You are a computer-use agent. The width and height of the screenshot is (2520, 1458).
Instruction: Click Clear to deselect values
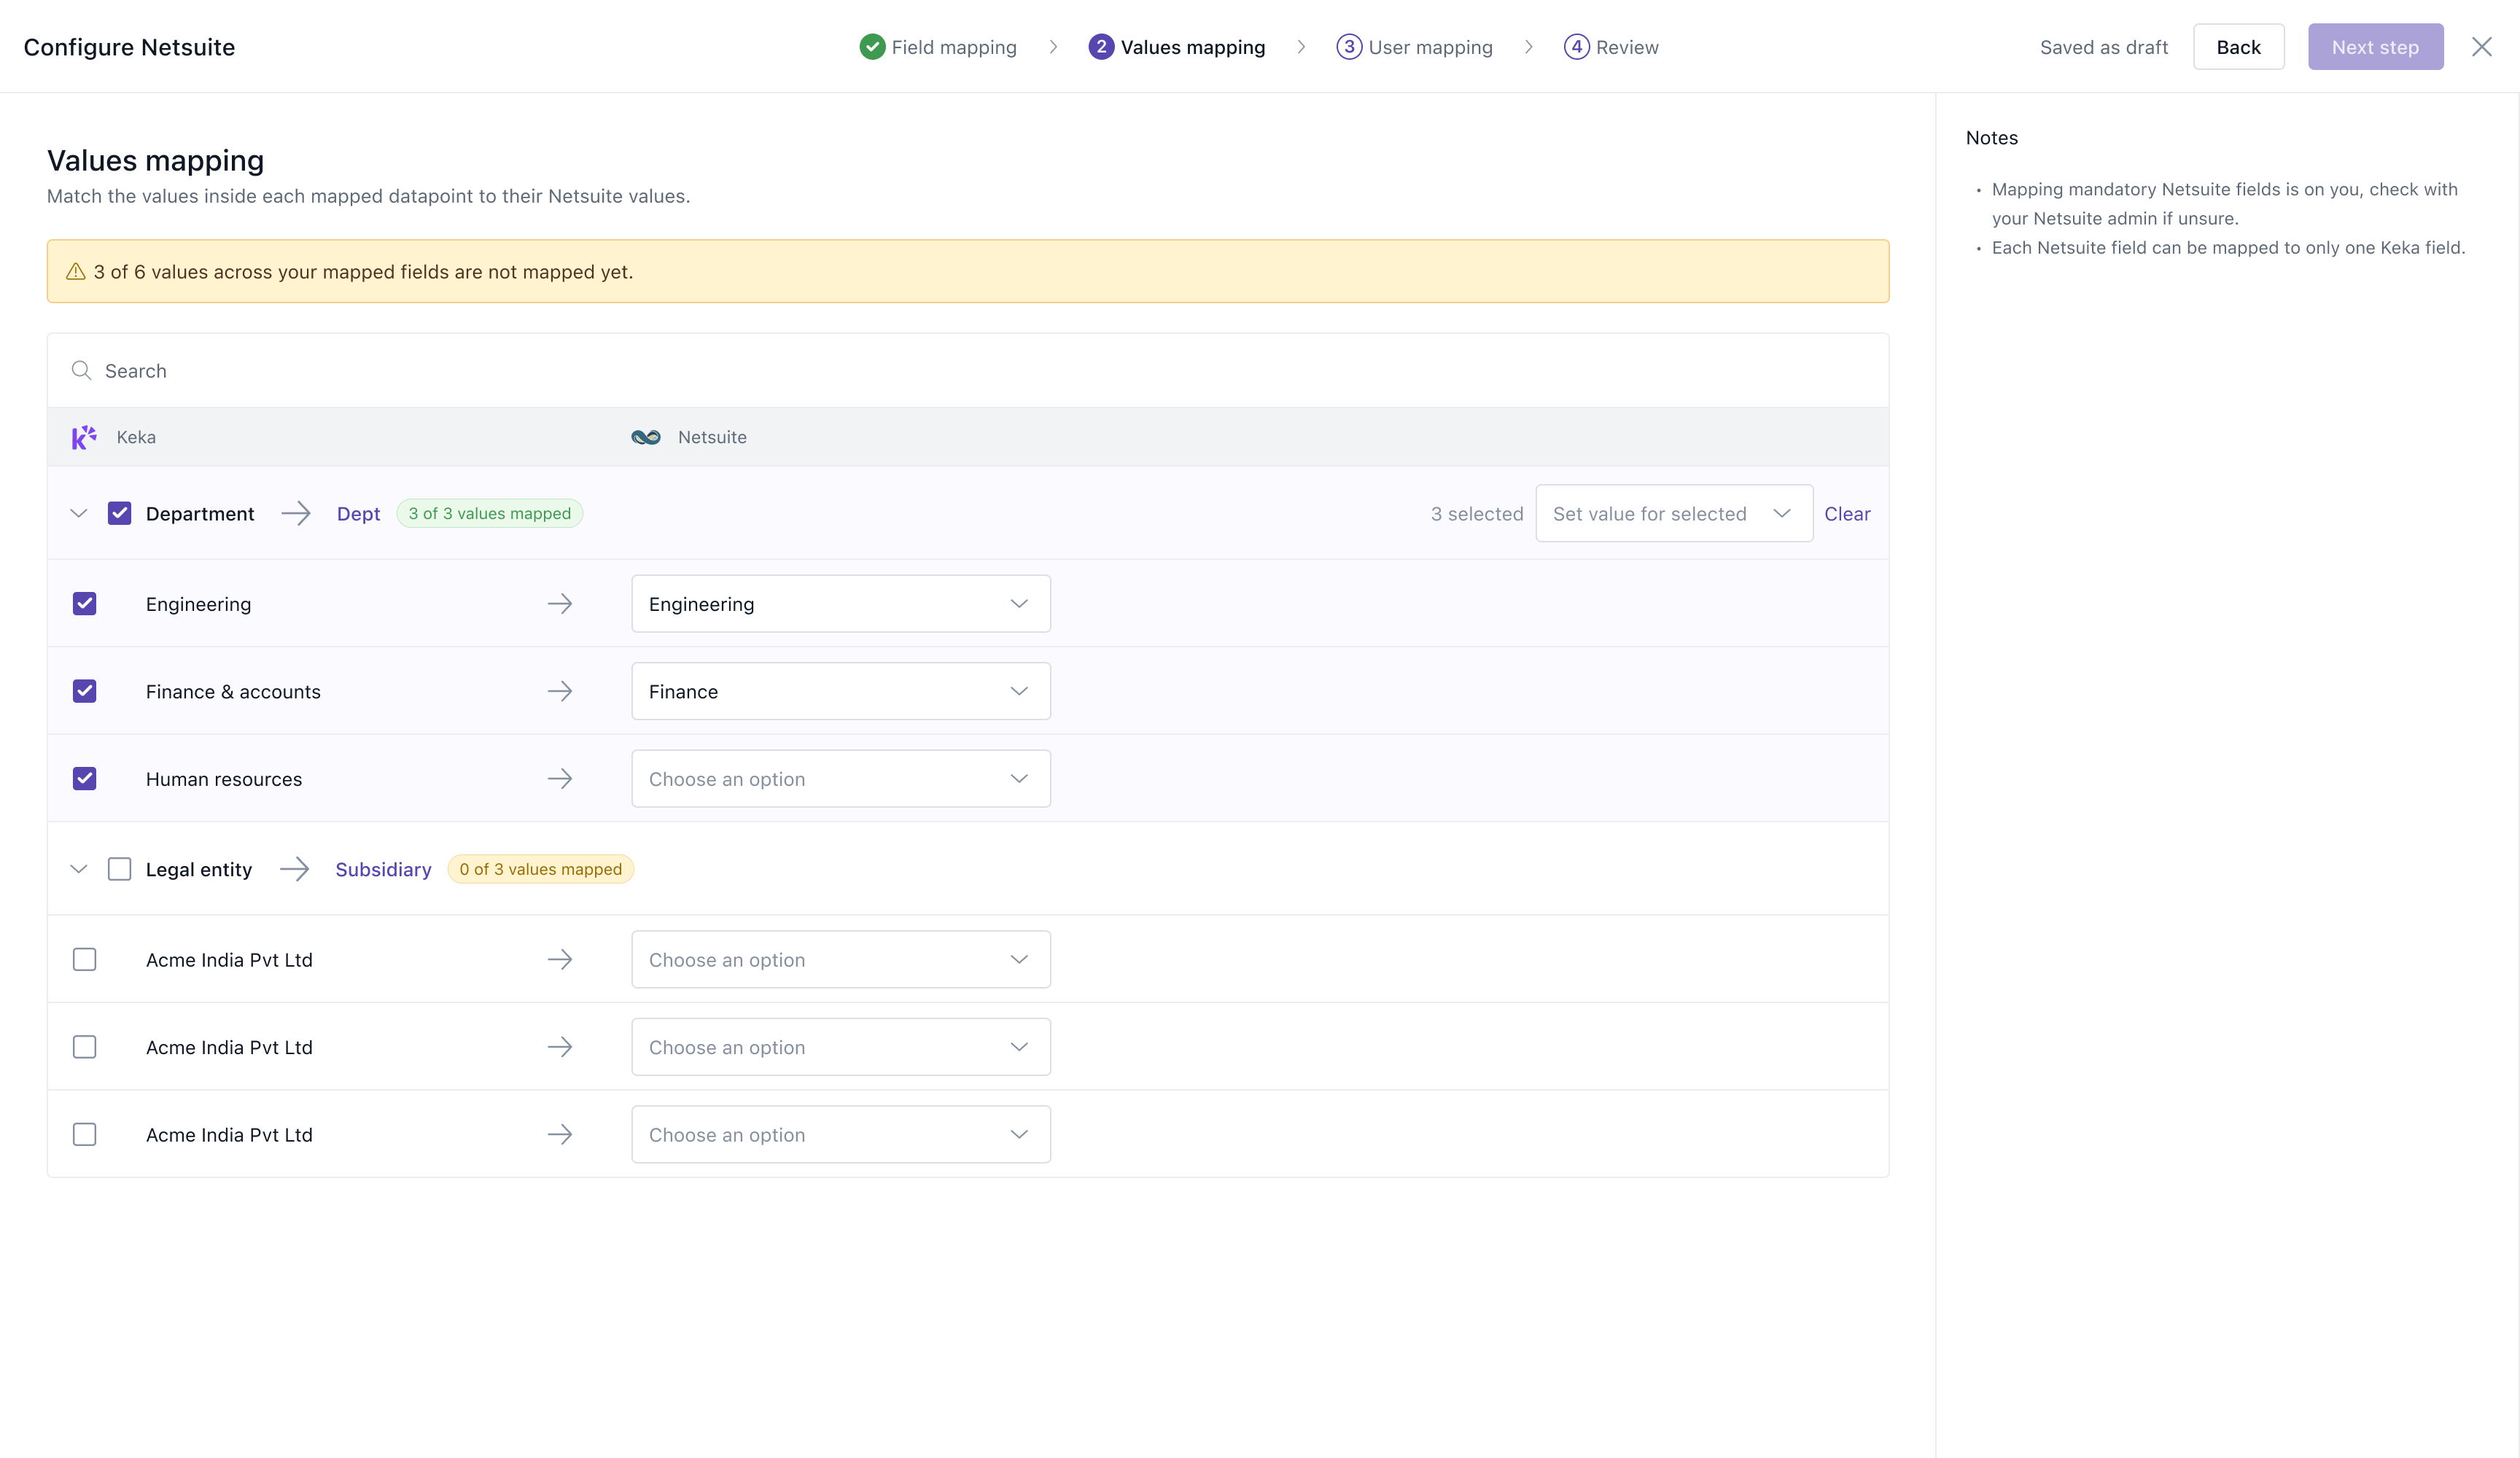[1847, 513]
